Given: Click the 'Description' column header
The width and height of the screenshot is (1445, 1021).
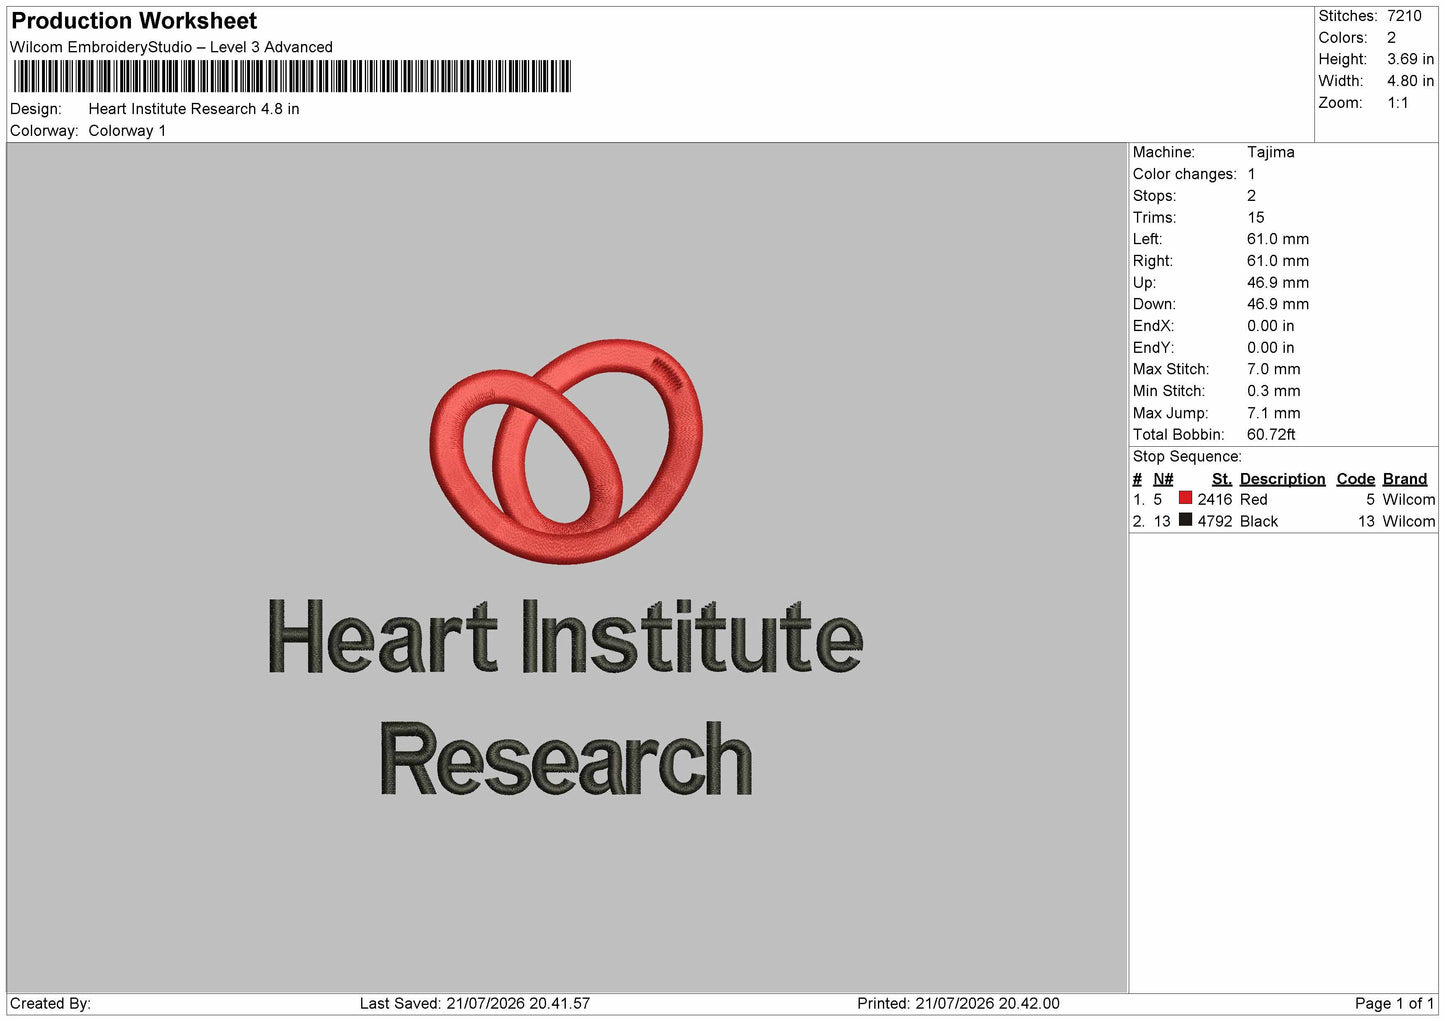Looking at the screenshot, I should [x=1282, y=479].
